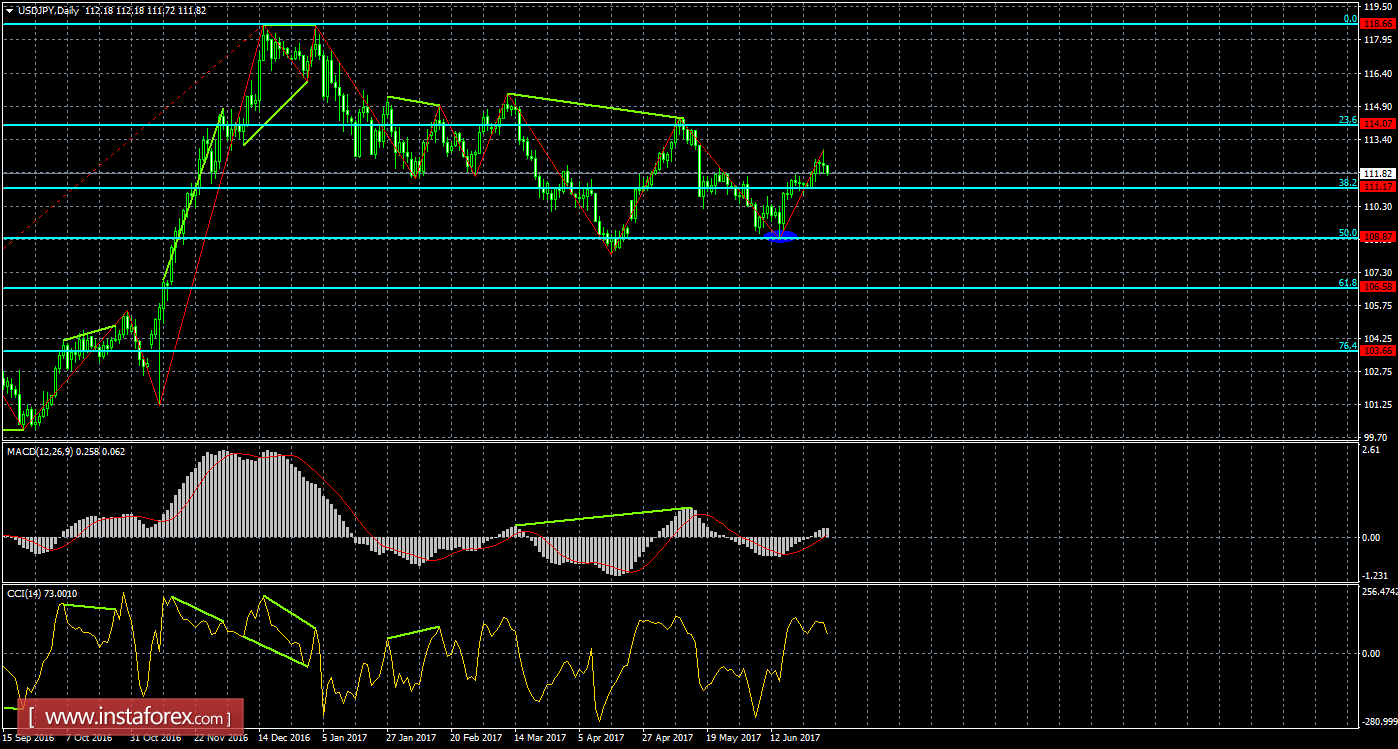Click the 12 Jun 2017 date label
The height and width of the screenshot is (749, 1398).
pos(795,738)
